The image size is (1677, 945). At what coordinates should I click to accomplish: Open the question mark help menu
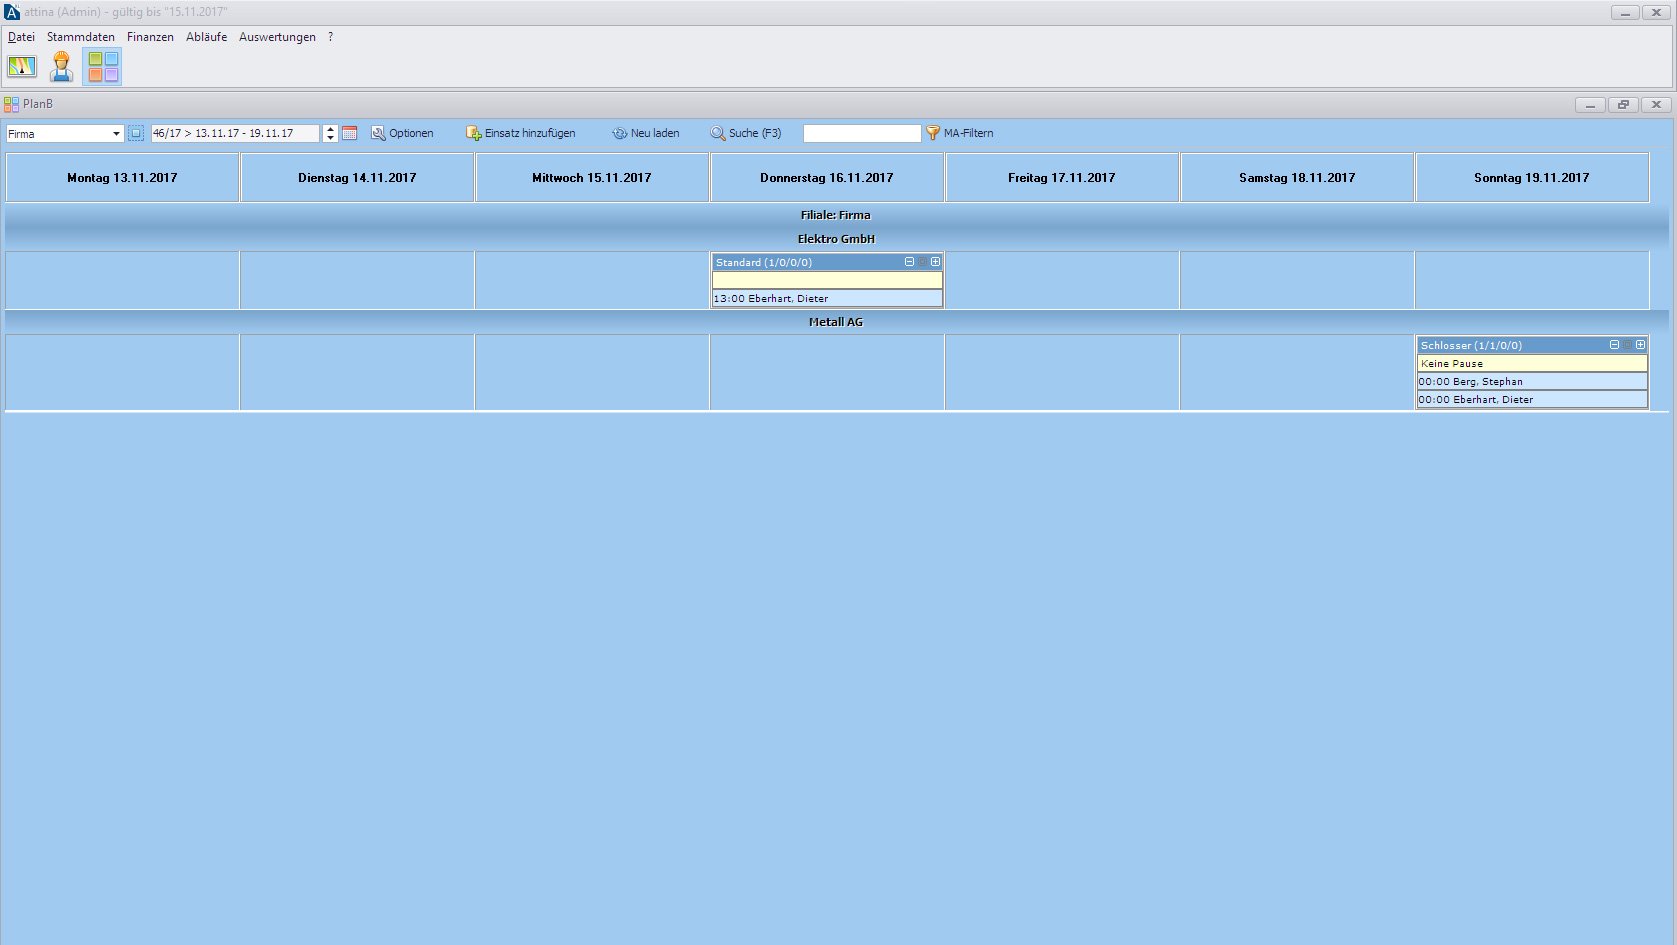tap(331, 37)
